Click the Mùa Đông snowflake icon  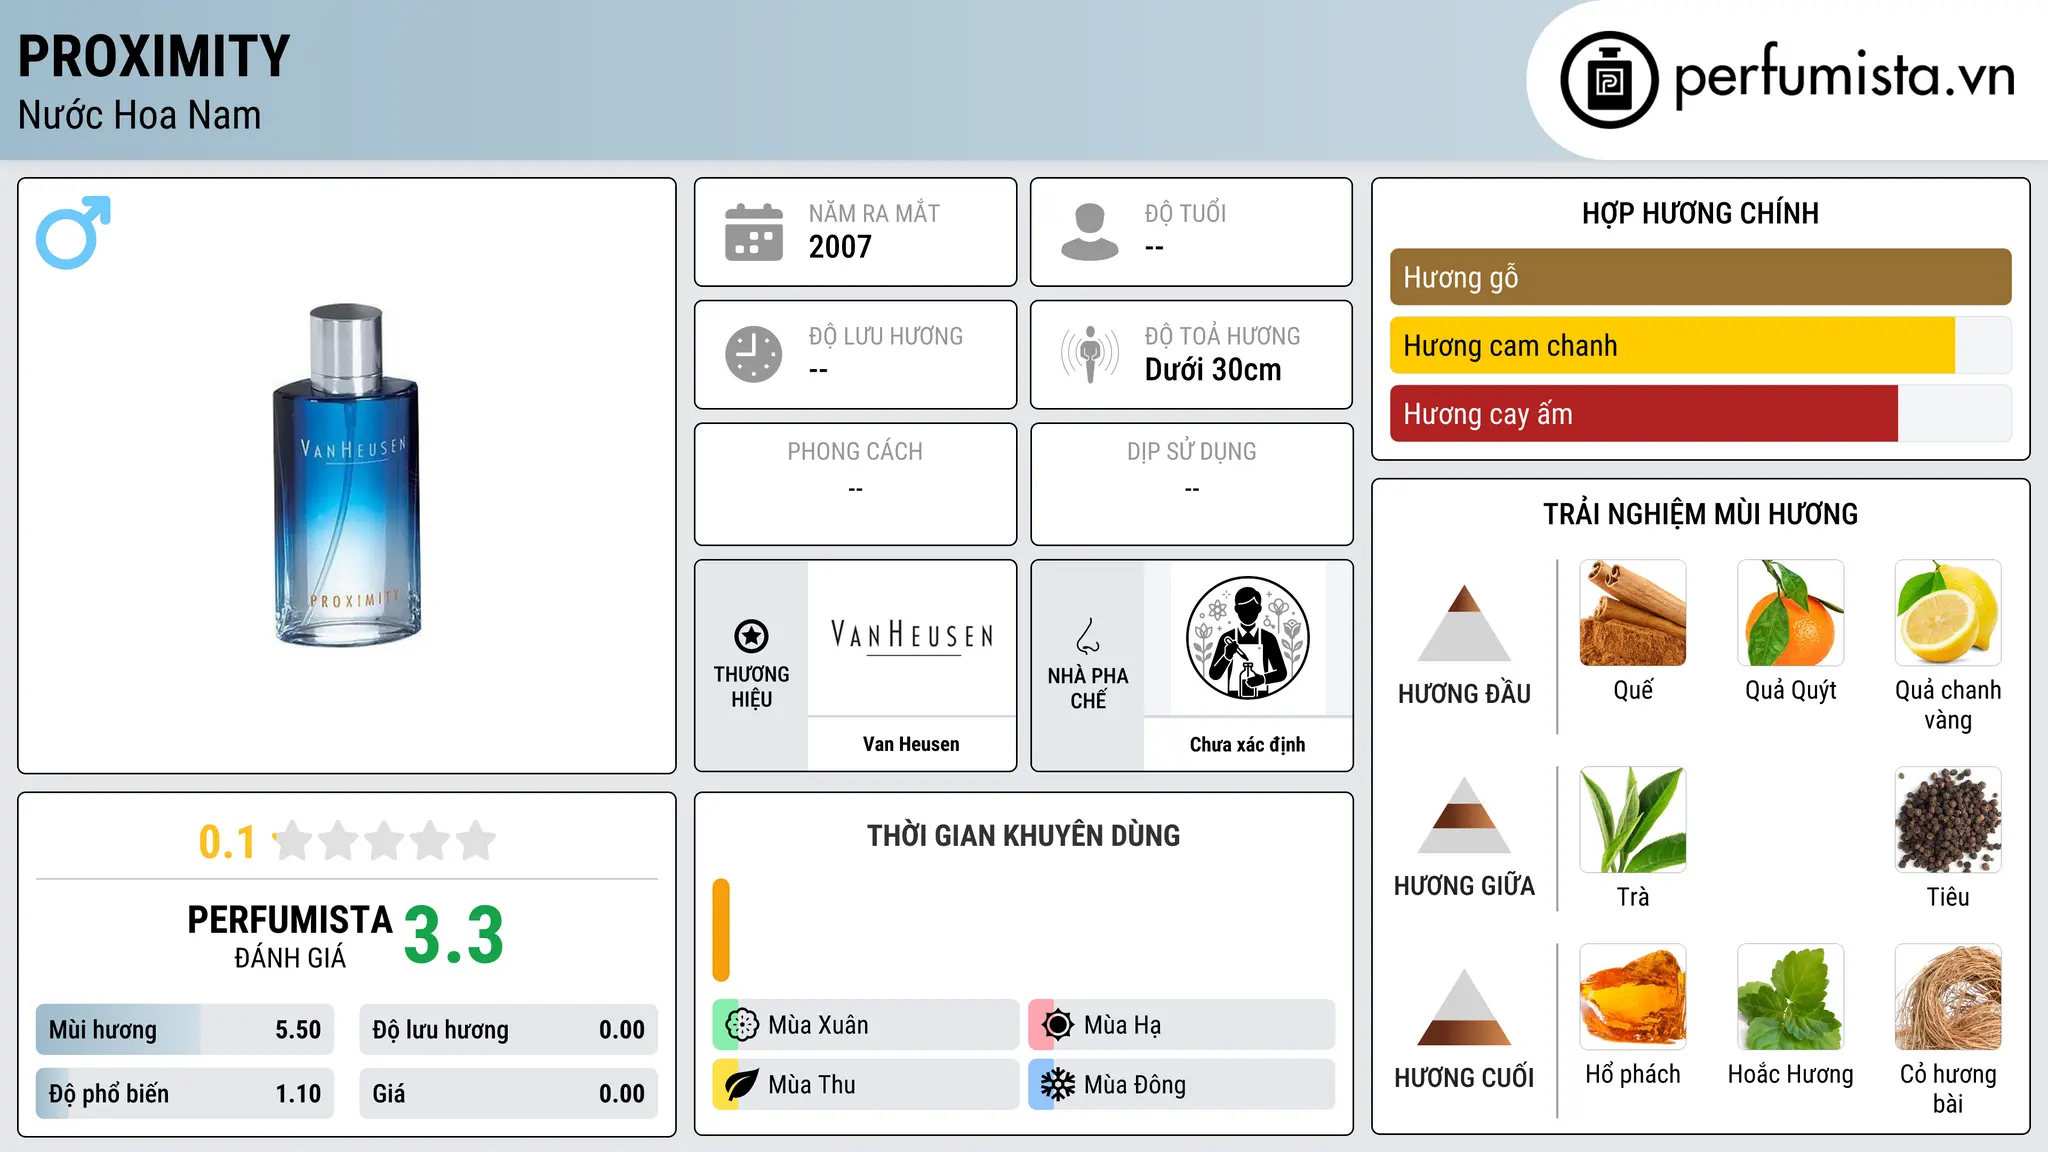click(x=1058, y=1085)
